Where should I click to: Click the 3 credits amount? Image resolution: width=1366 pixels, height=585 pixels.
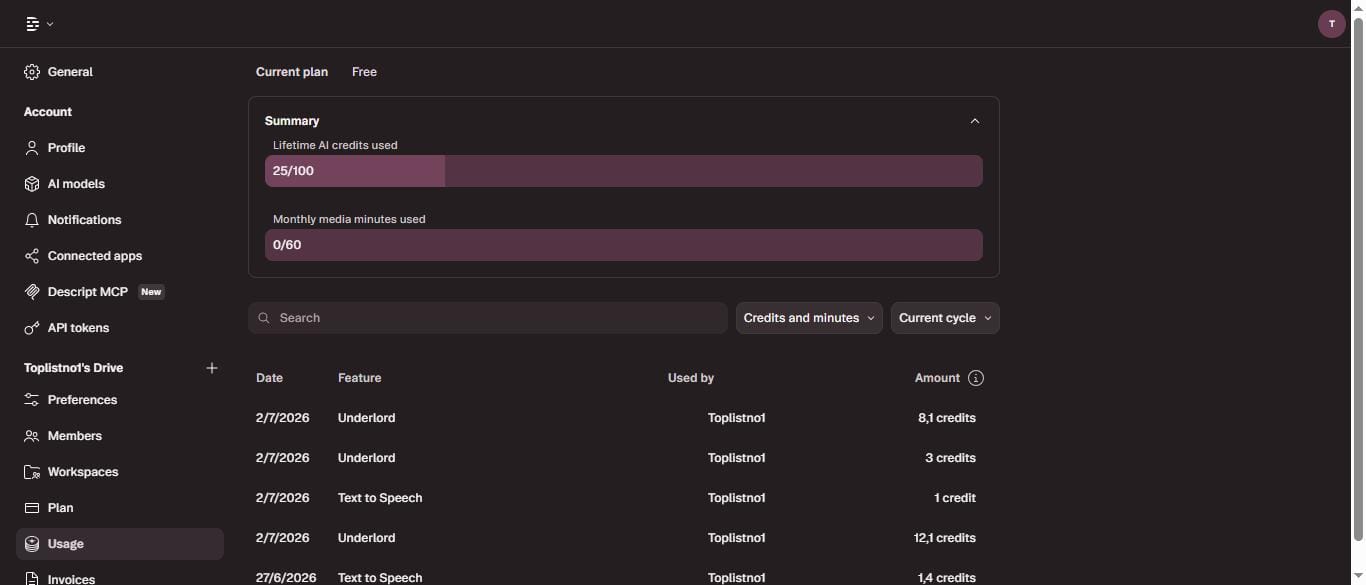[950, 458]
